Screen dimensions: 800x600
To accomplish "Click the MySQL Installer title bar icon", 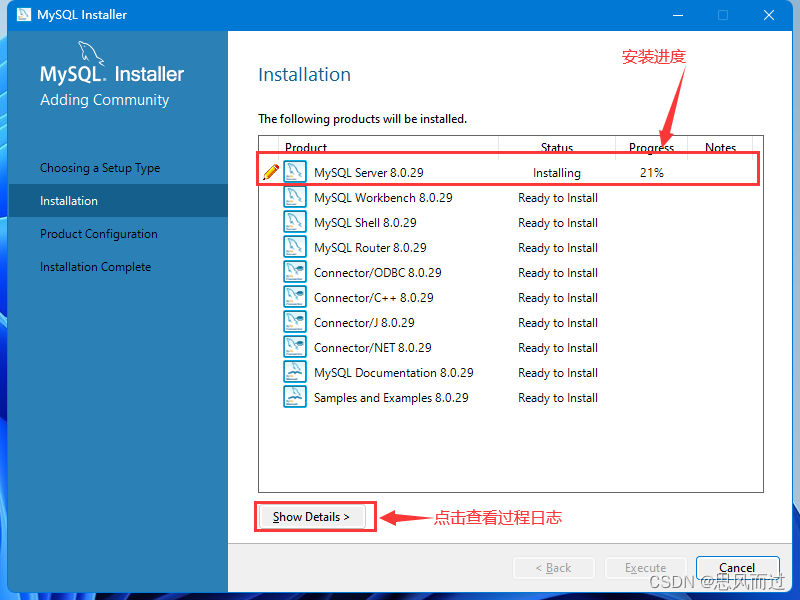I will coord(23,14).
